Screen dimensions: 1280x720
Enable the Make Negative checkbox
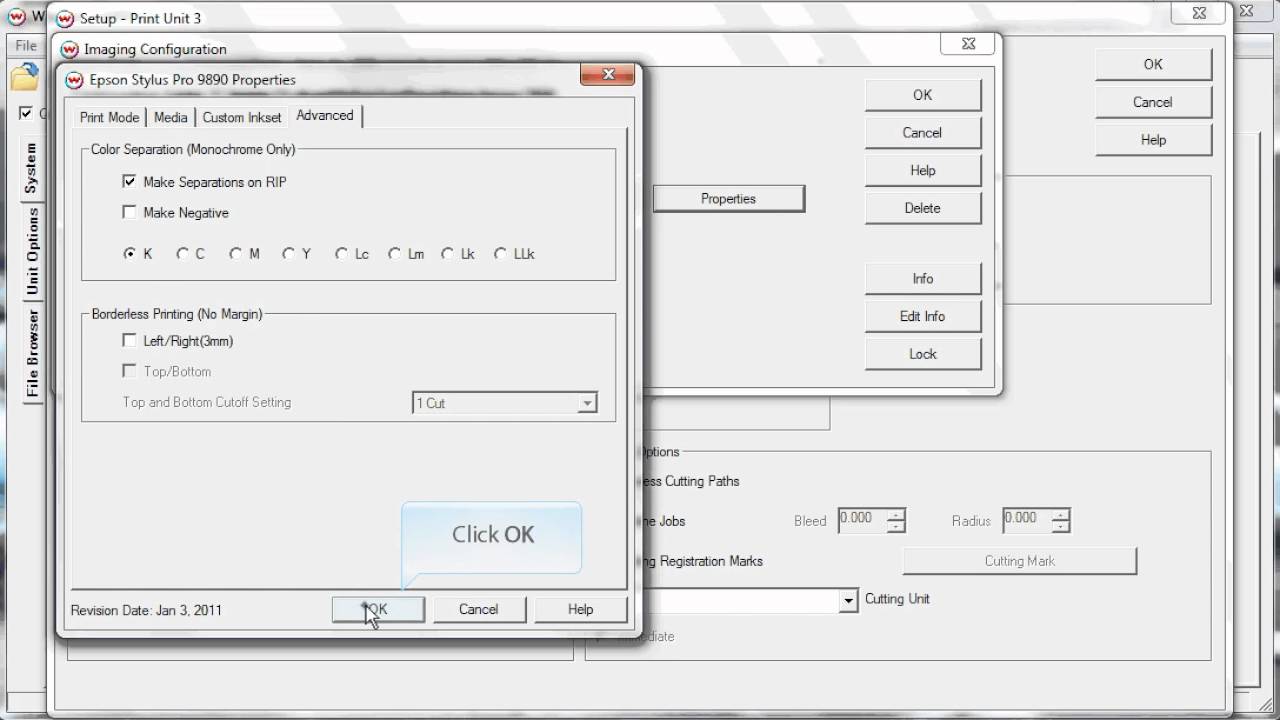[129, 212]
